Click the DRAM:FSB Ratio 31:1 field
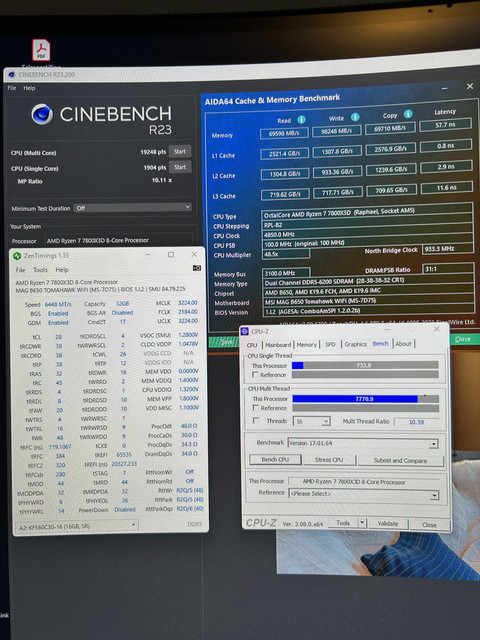Screen dimensions: 480x640 (x=448, y=268)
